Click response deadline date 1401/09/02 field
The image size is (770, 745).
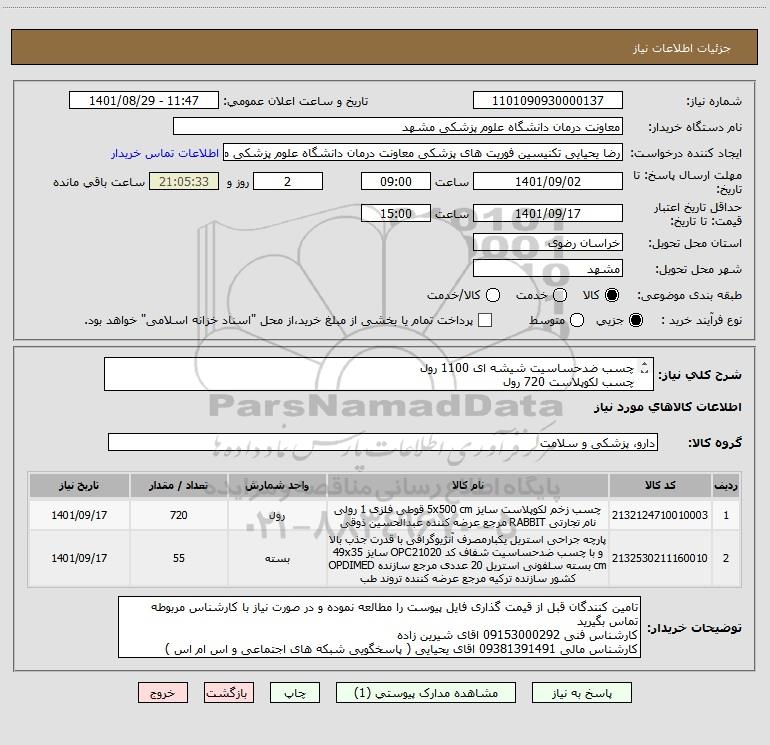[548, 181]
